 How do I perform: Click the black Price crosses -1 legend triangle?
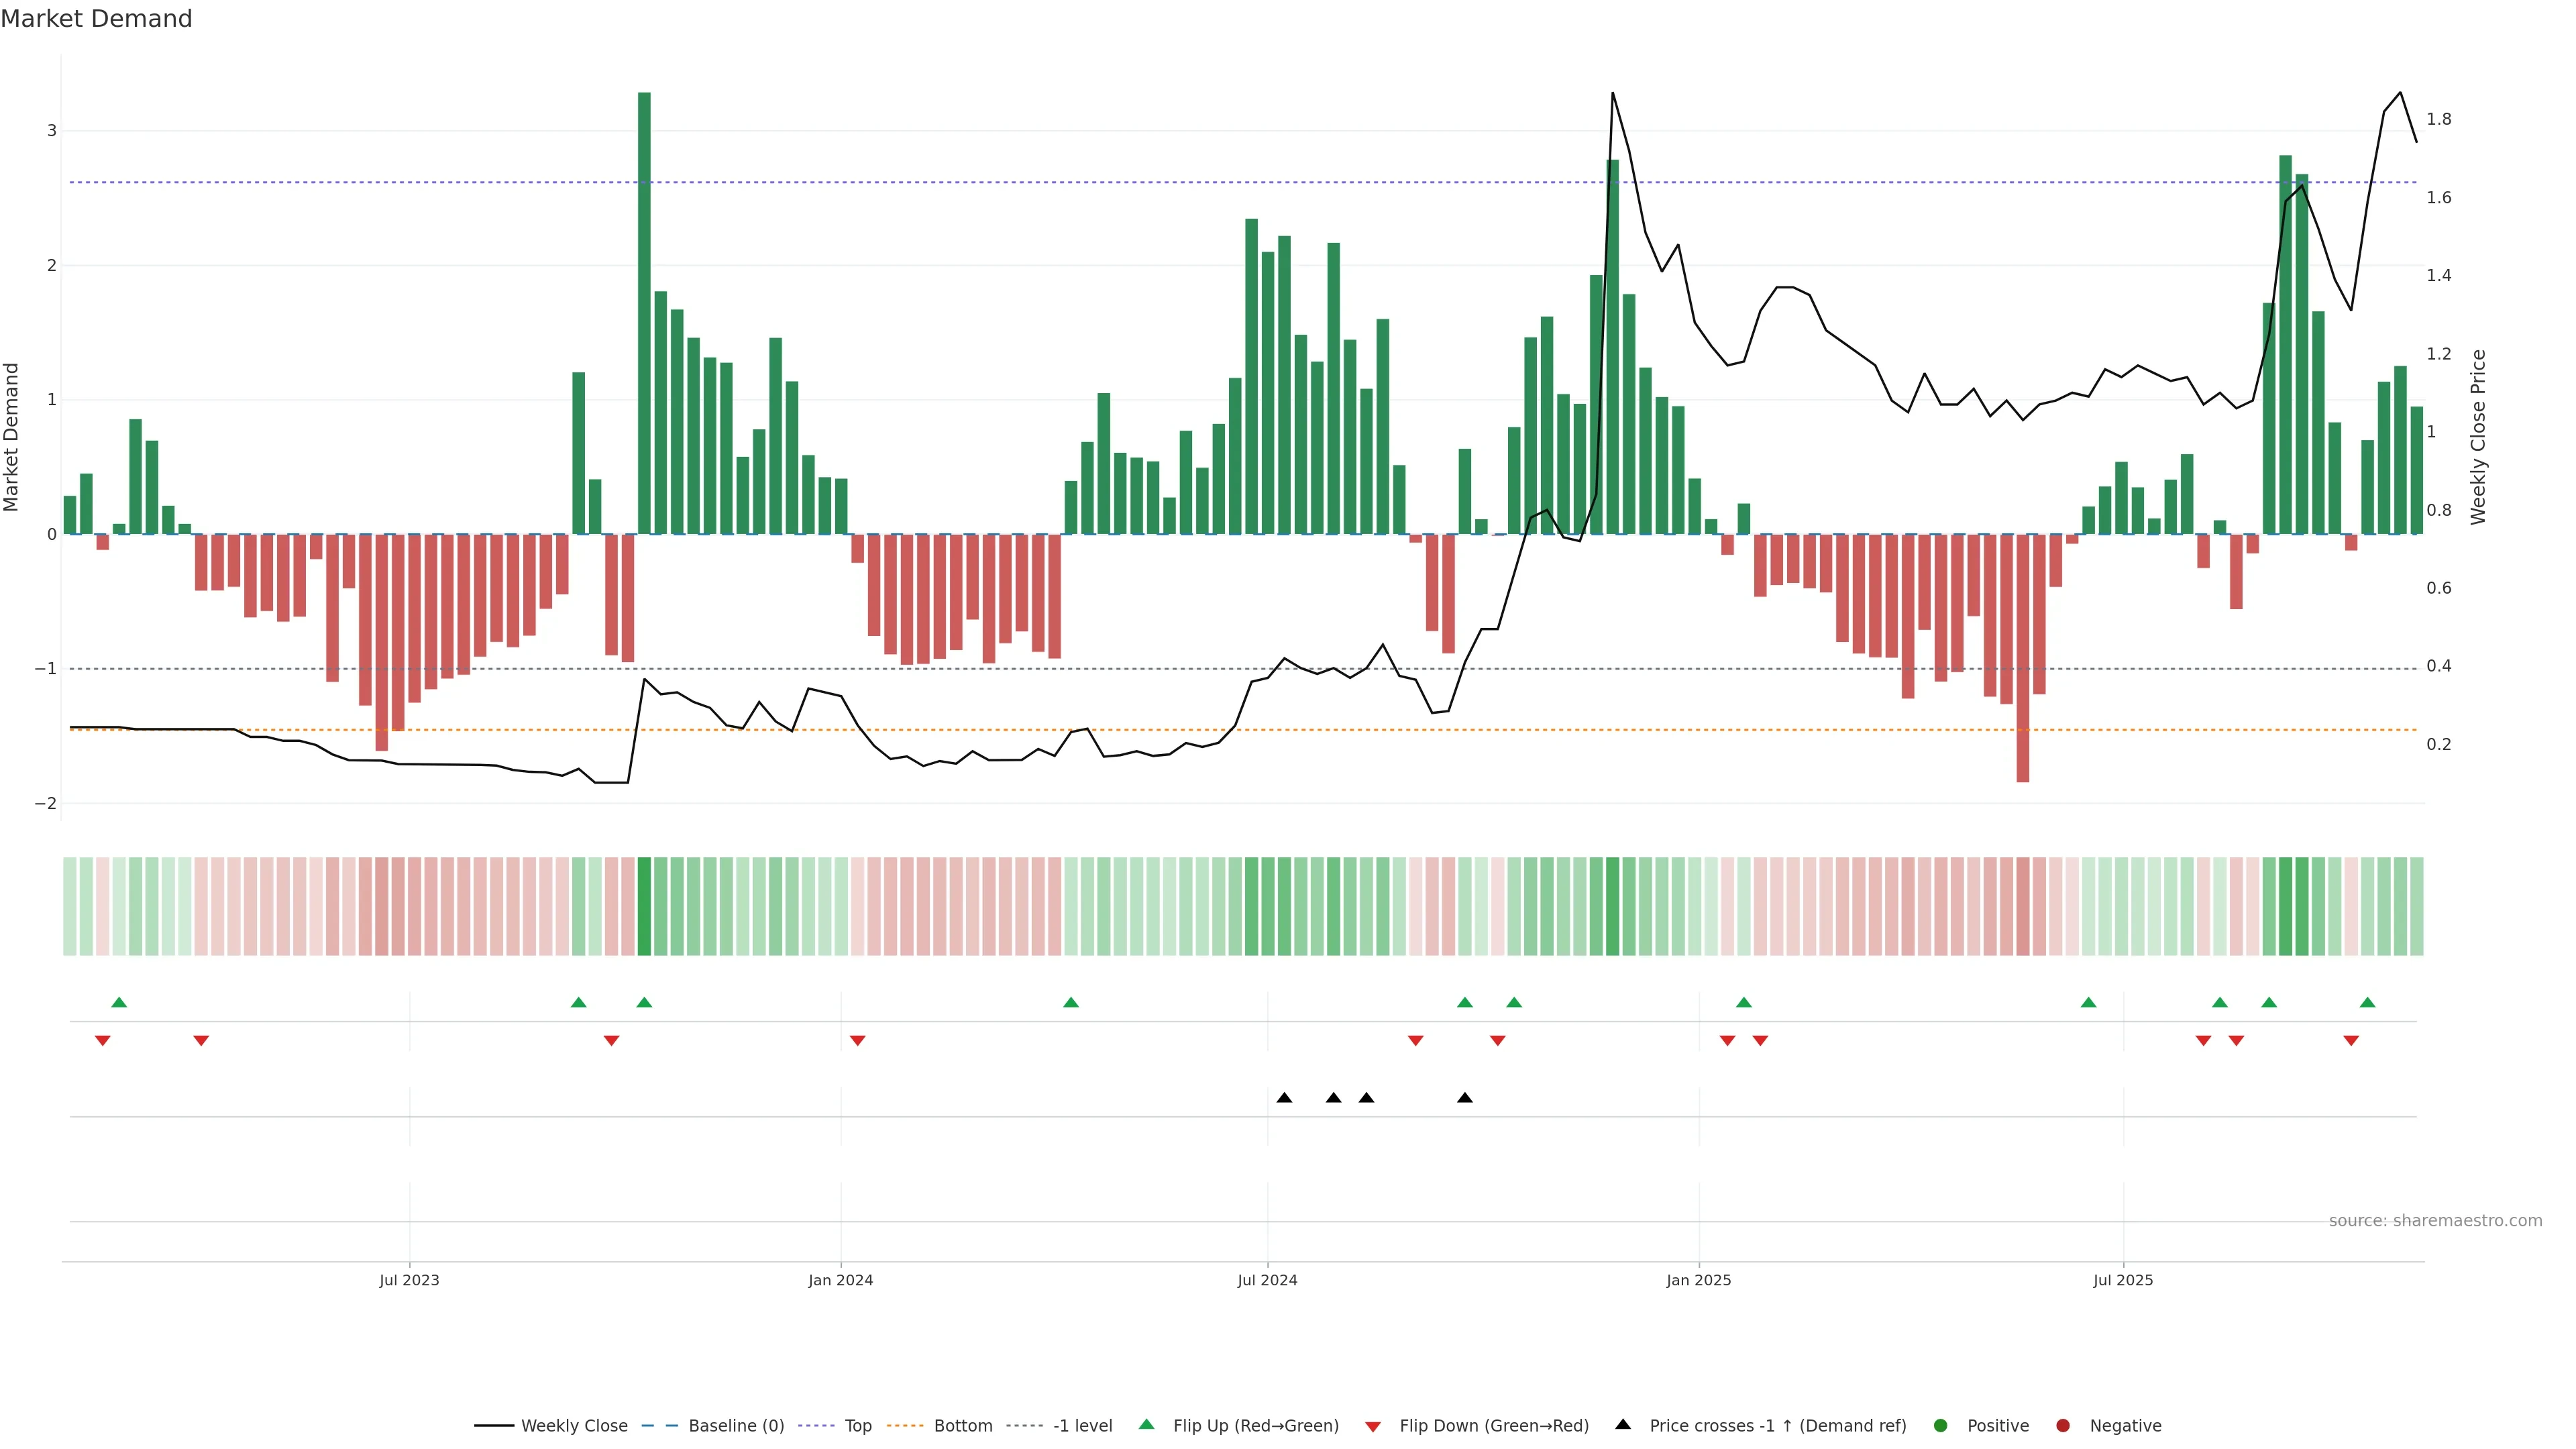1623,1424
